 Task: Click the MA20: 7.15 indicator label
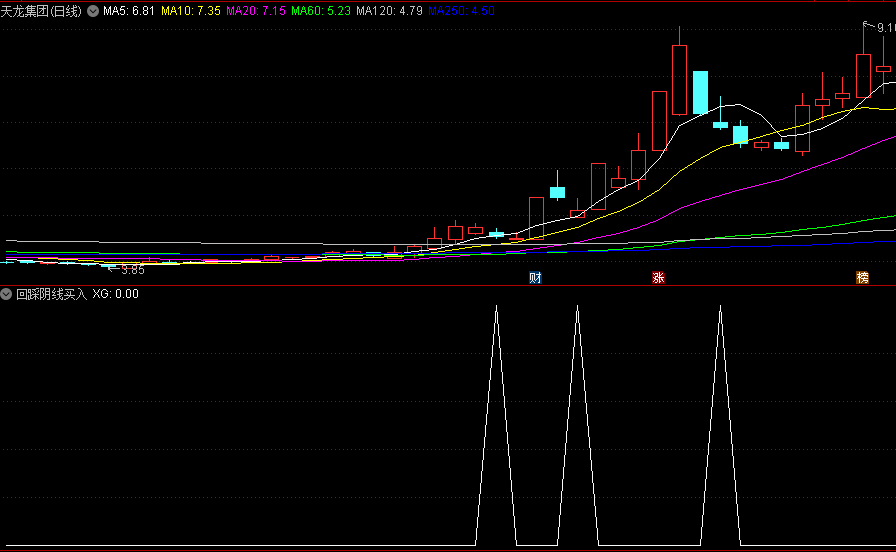click(256, 11)
